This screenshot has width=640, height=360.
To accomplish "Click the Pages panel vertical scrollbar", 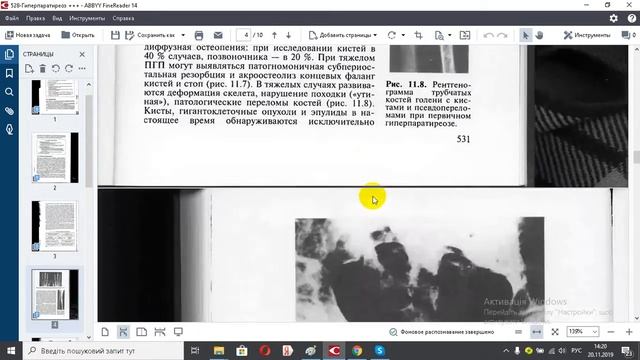I will [89, 141].
